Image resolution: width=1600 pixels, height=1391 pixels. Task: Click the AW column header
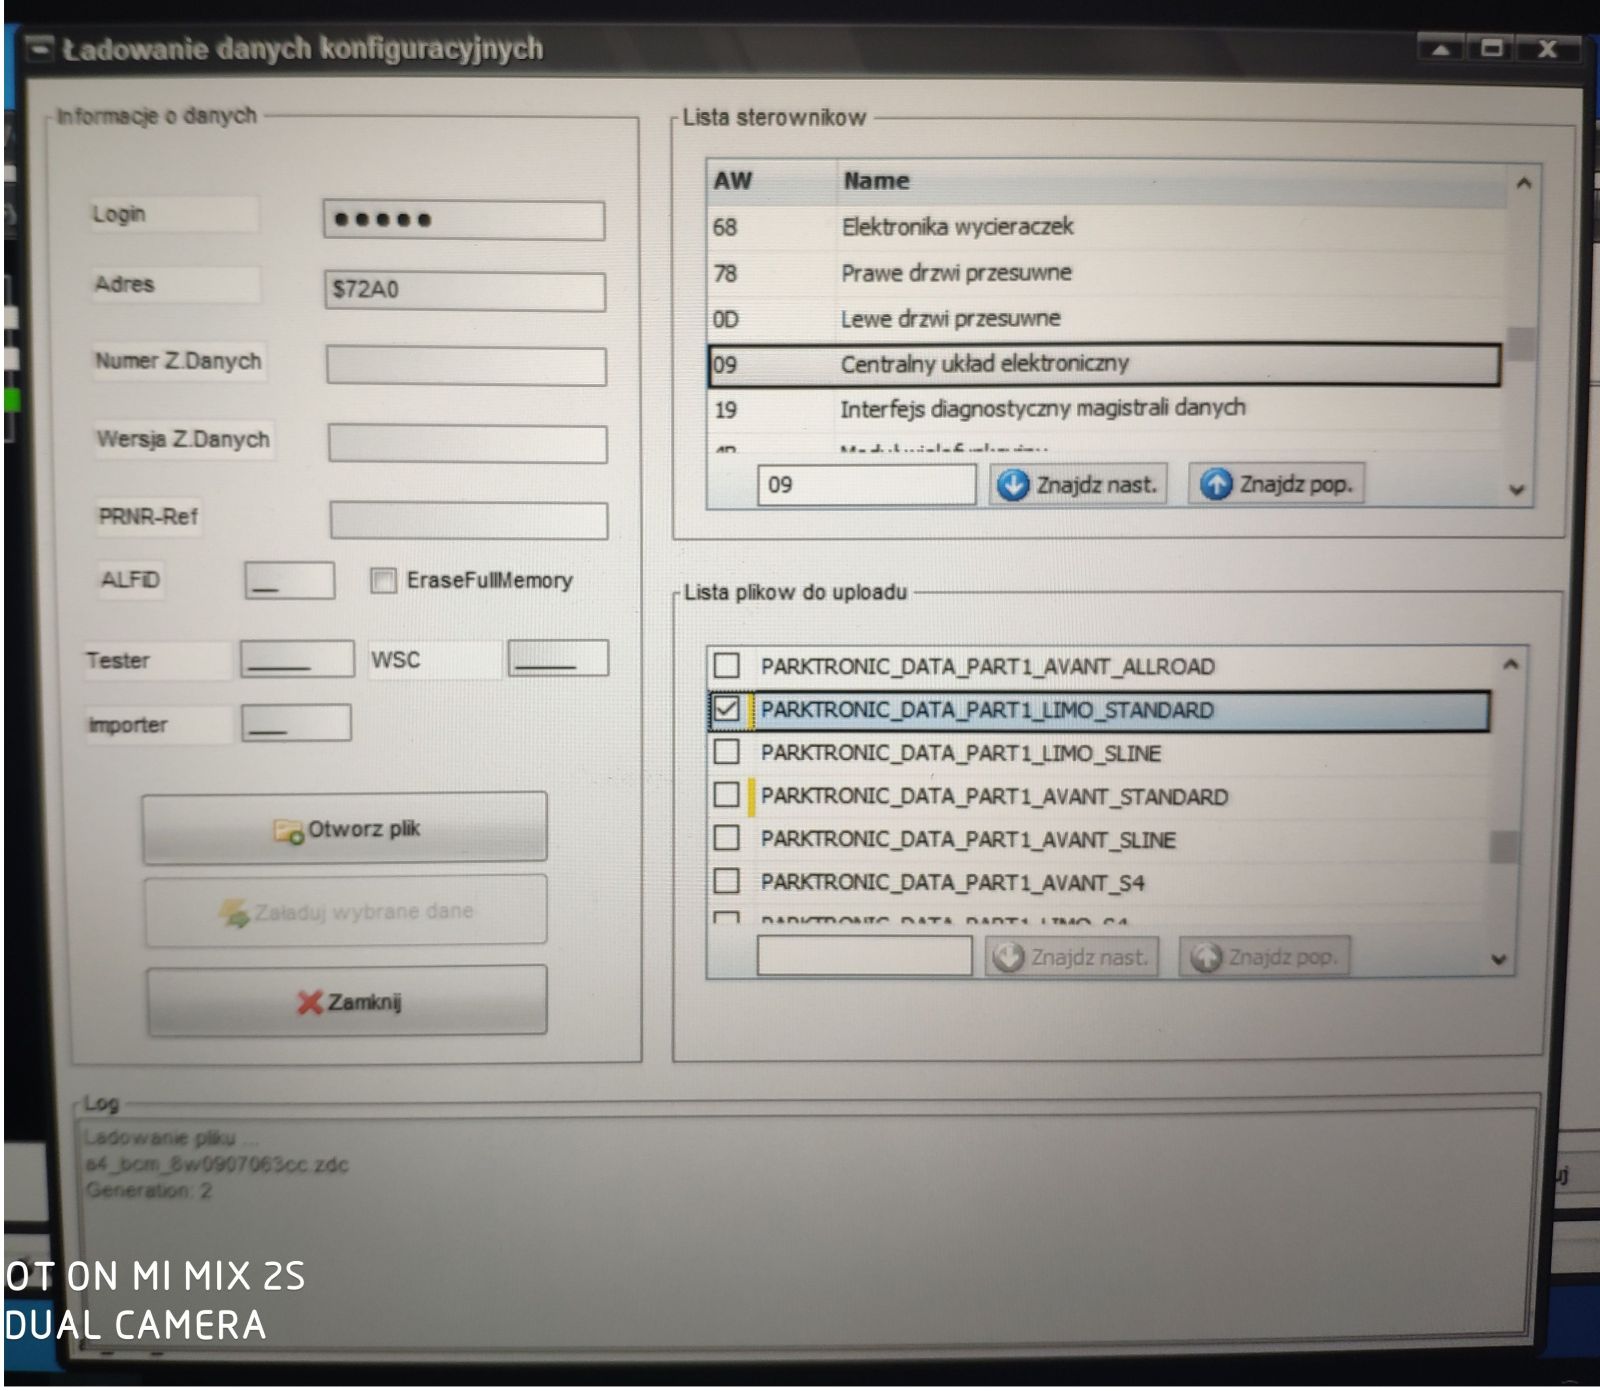click(771, 181)
